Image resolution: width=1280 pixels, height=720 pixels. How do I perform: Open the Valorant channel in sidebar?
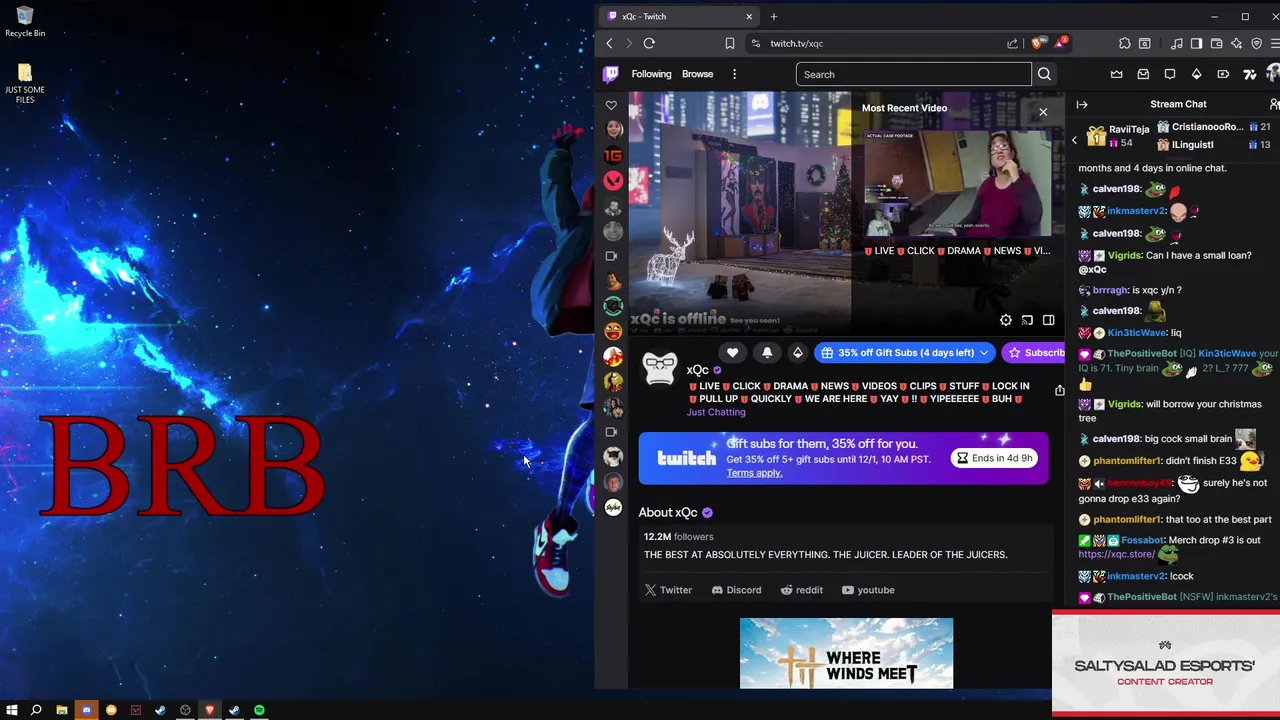coord(613,180)
